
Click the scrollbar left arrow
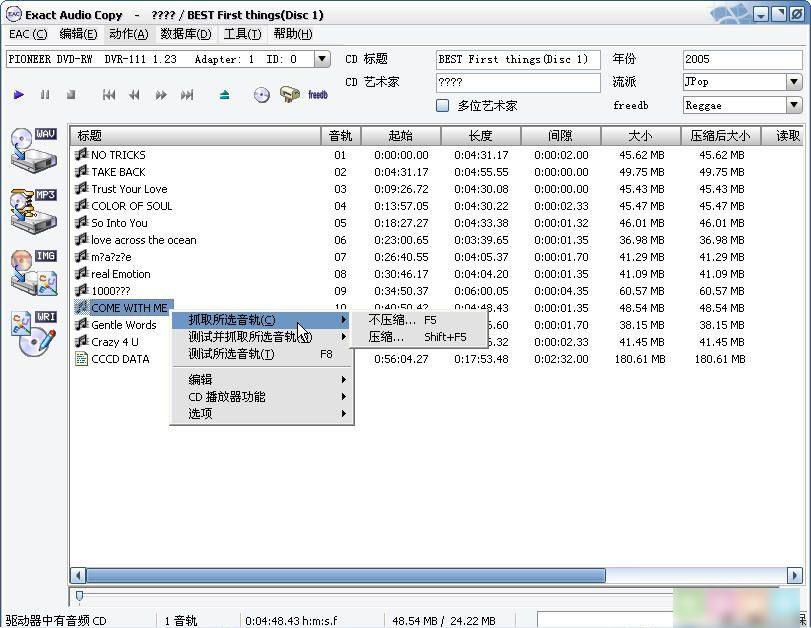point(78,575)
